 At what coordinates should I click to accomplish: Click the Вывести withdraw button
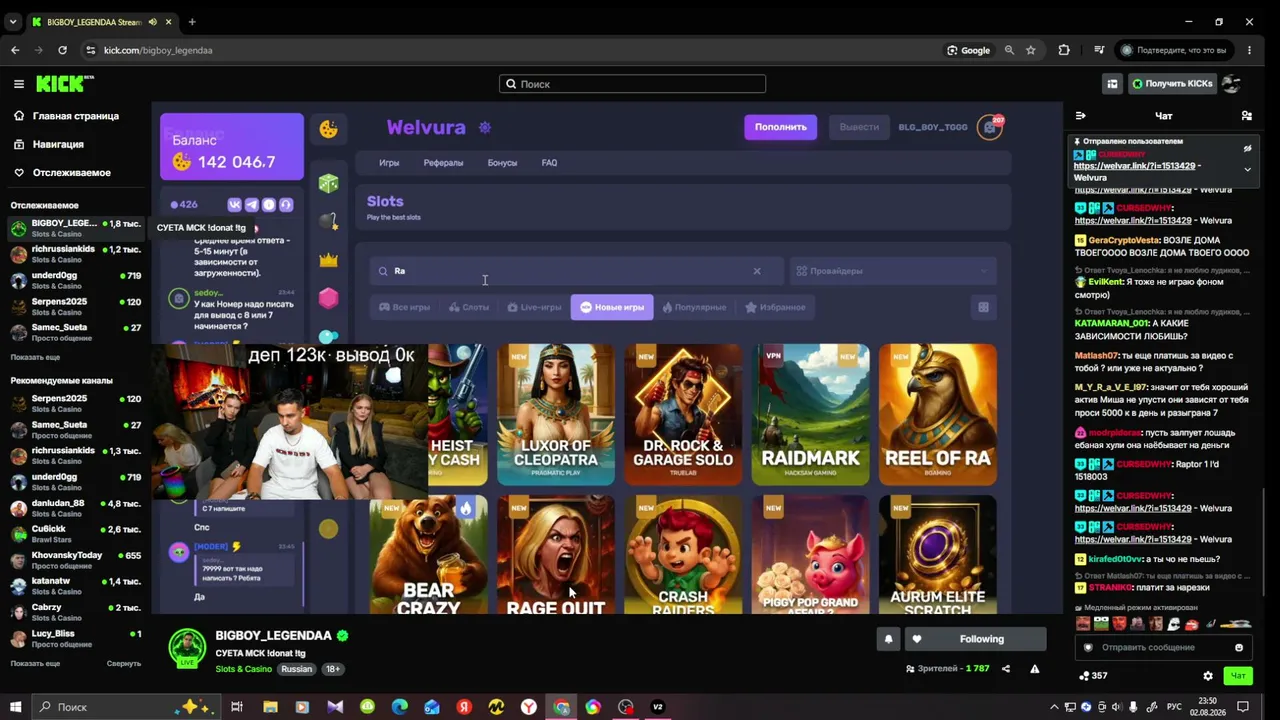(x=859, y=127)
